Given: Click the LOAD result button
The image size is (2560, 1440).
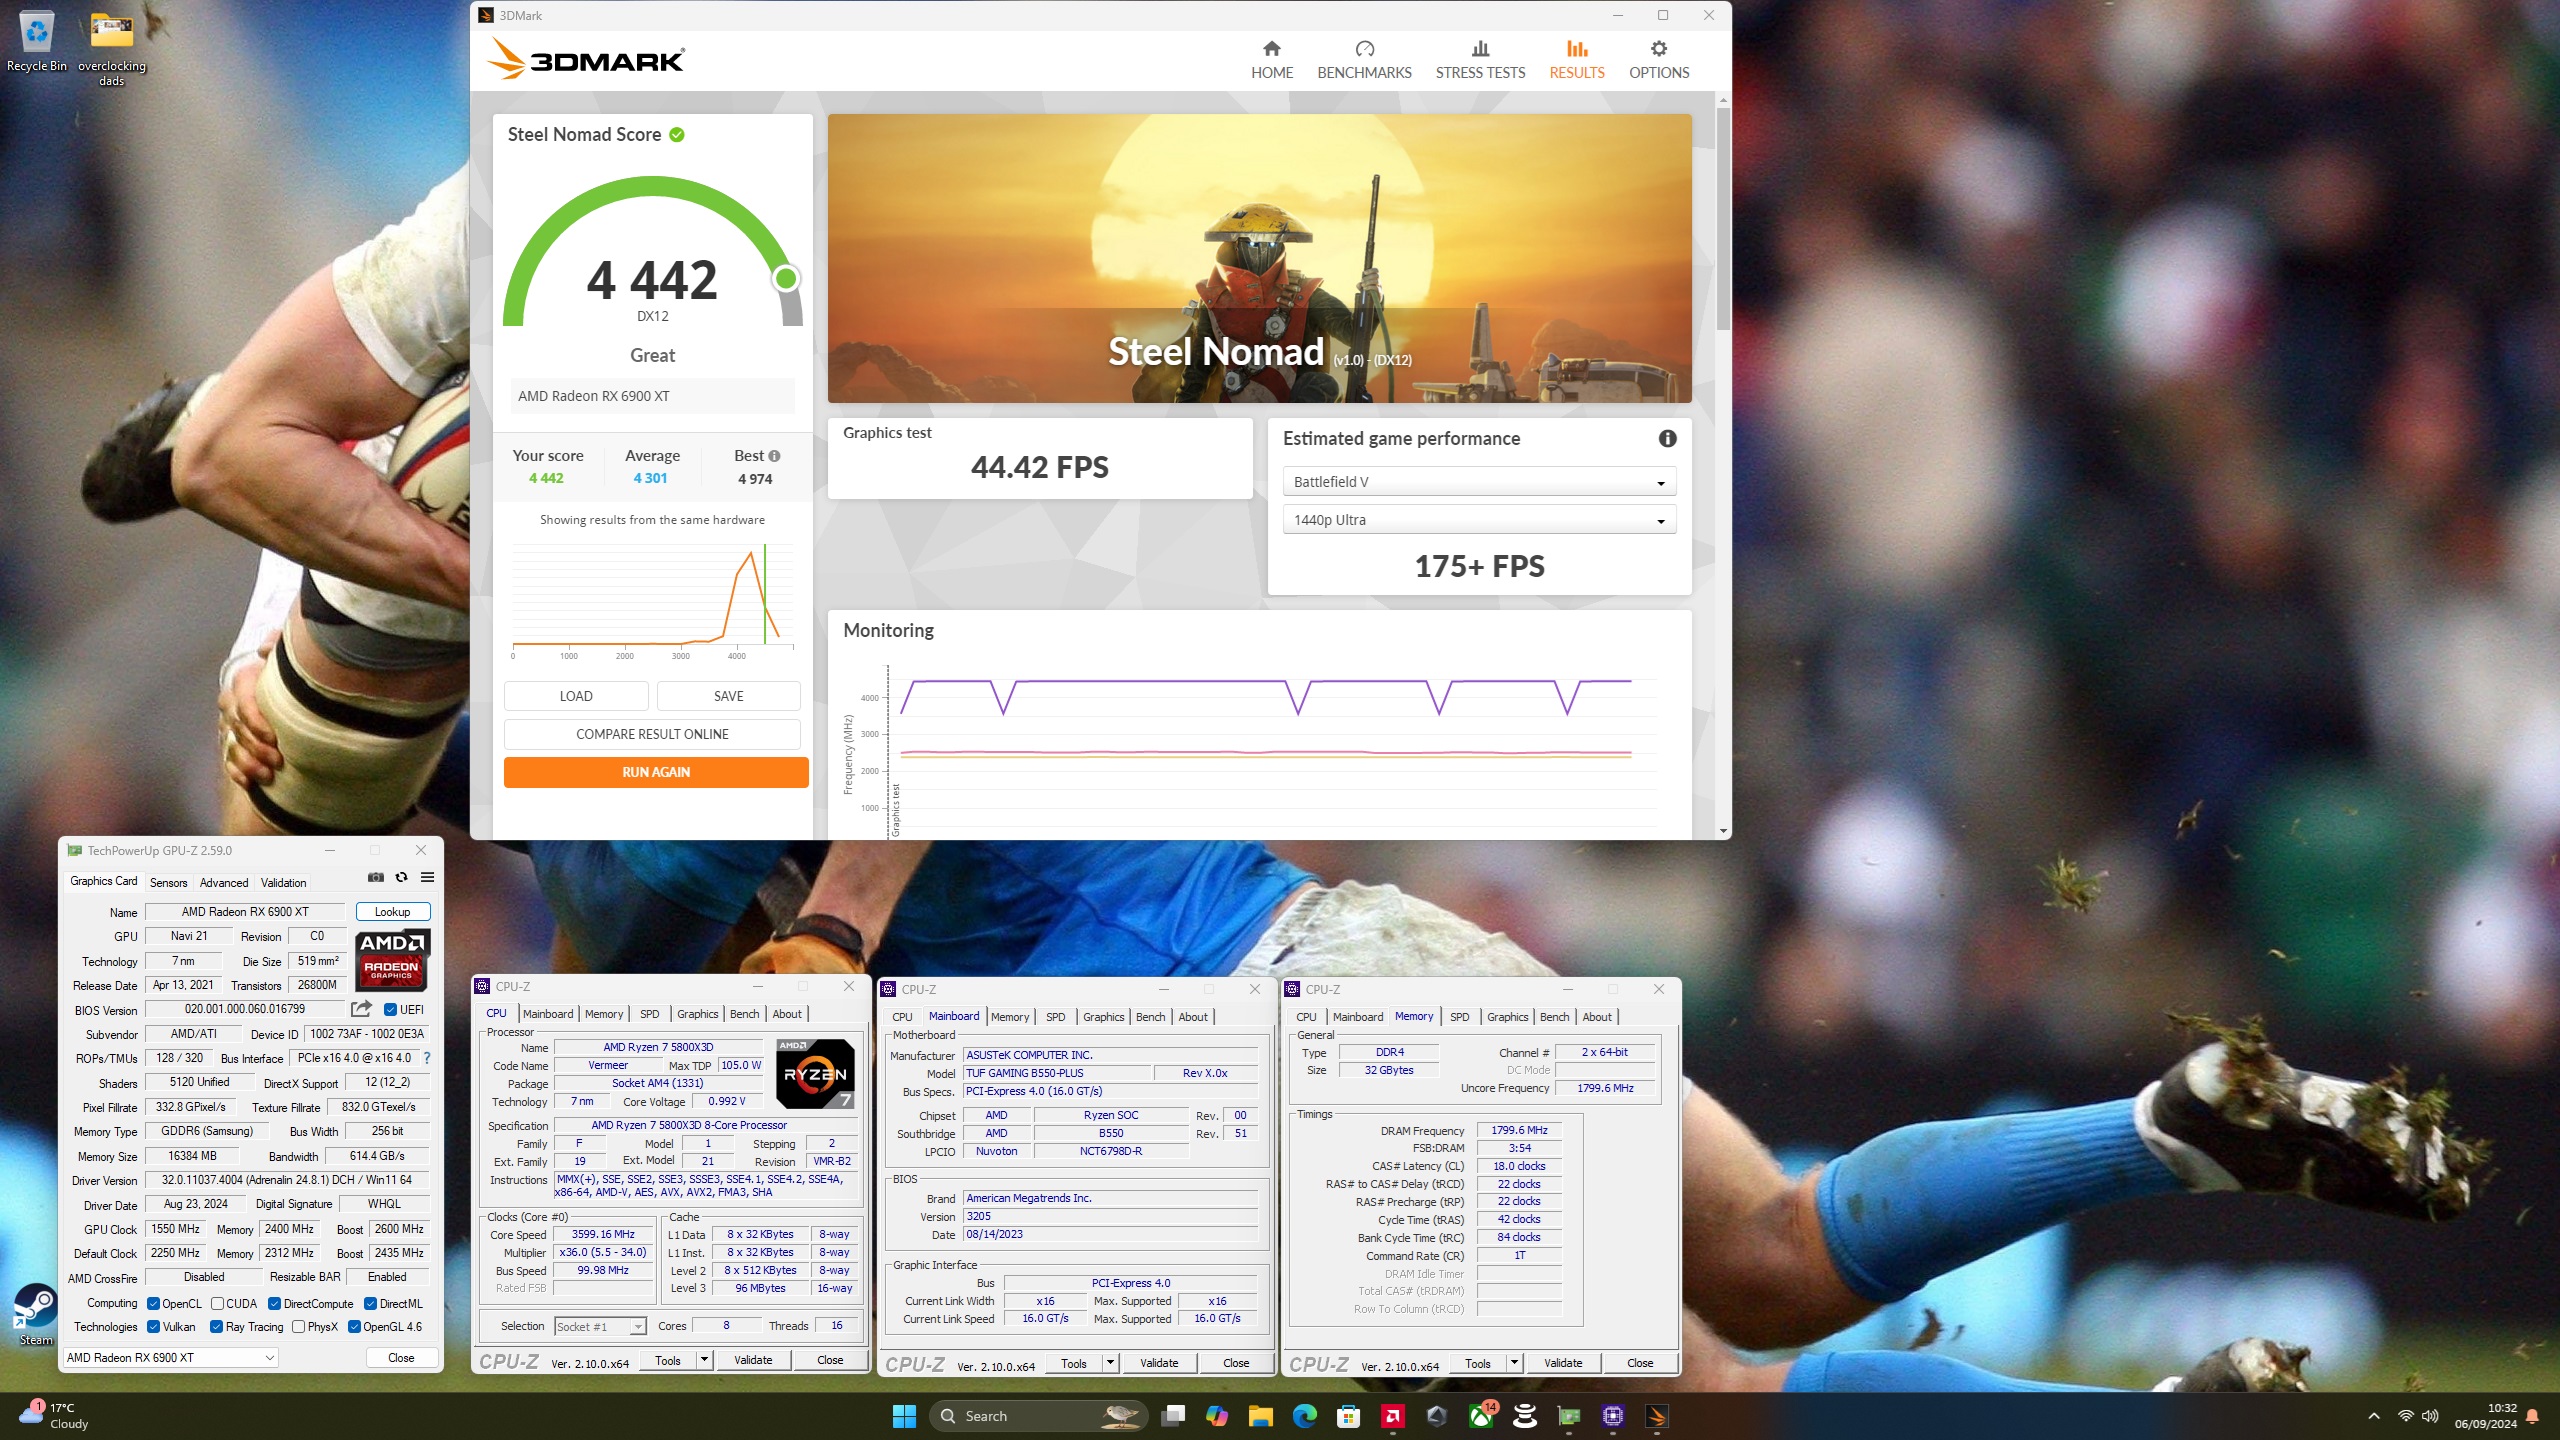Looking at the screenshot, I should pyautogui.click(x=576, y=696).
